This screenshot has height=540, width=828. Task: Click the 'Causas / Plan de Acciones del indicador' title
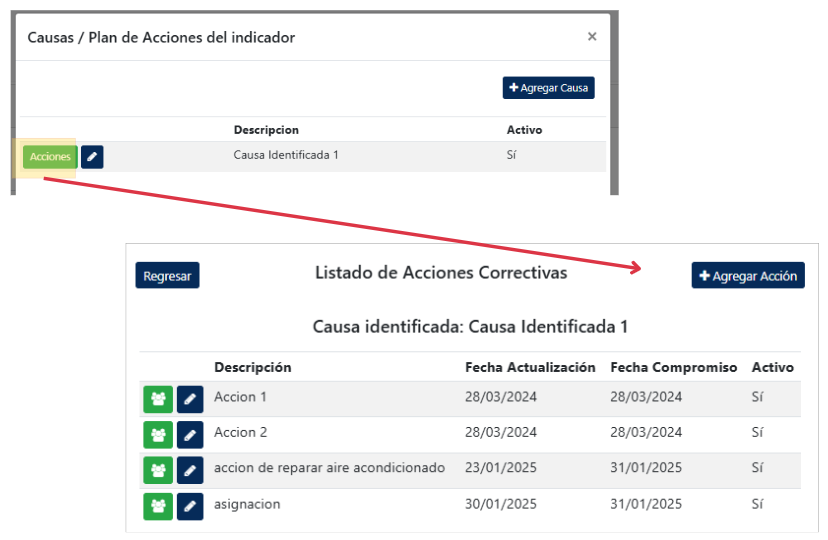(161, 37)
